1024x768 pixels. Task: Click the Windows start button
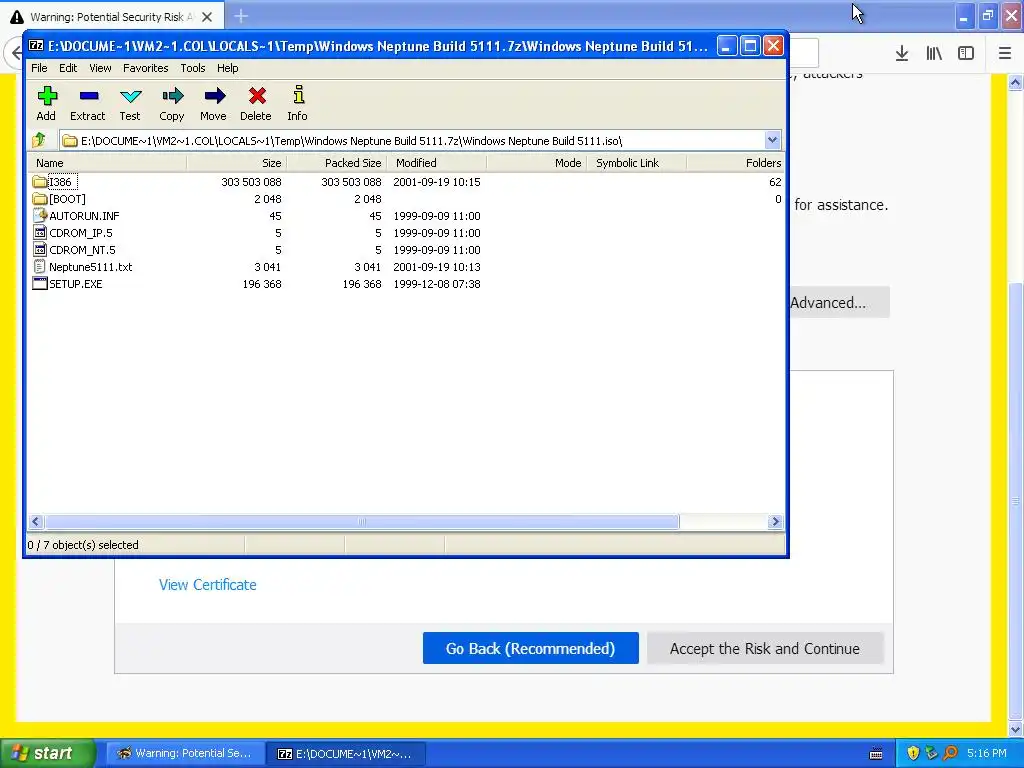[x=47, y=754]
